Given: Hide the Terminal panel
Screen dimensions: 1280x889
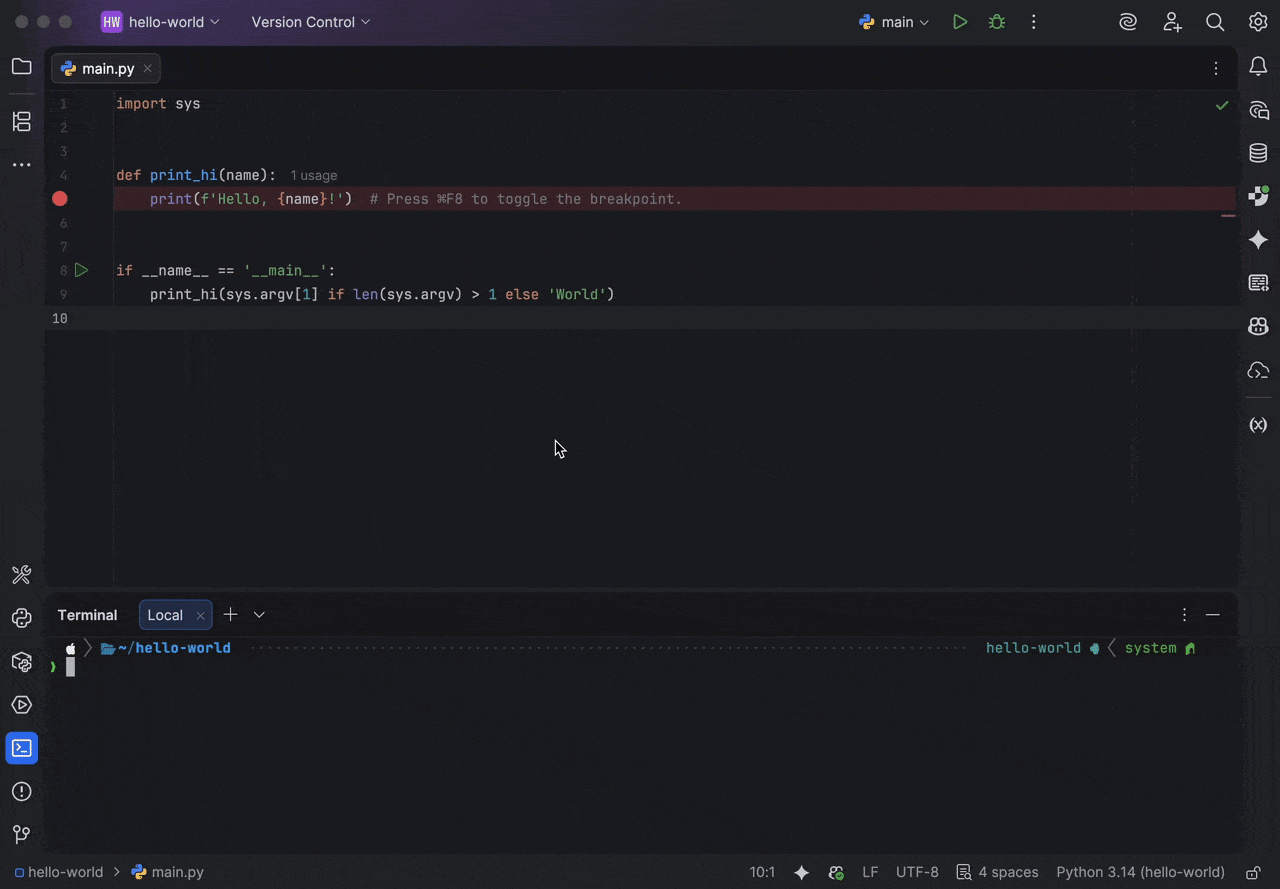Looking at the screenshot, I should point(1213,615).
